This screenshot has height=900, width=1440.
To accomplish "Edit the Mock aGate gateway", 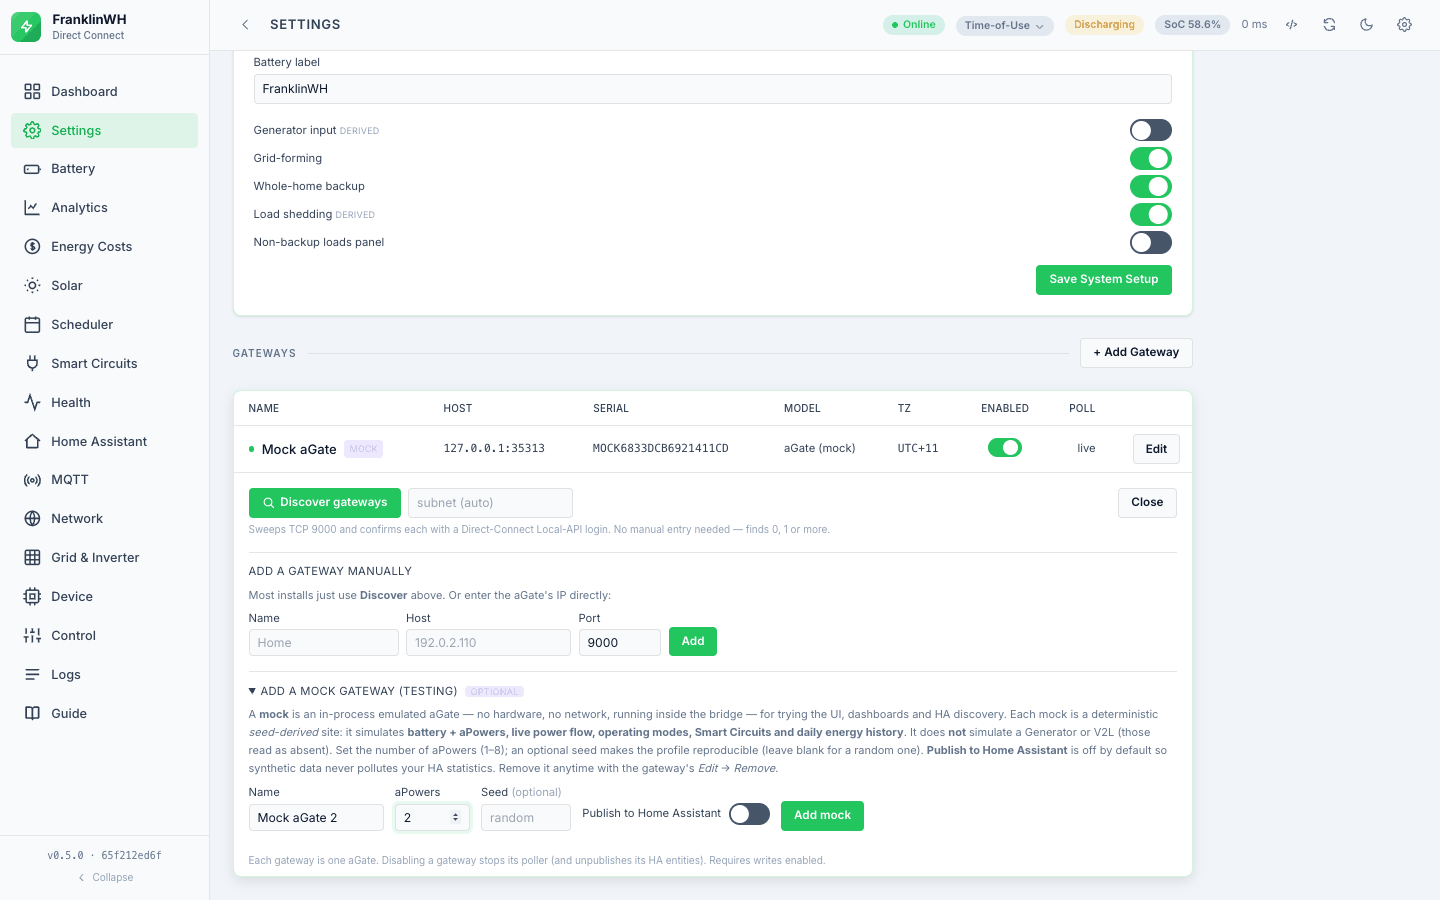I will (1156, 449).
